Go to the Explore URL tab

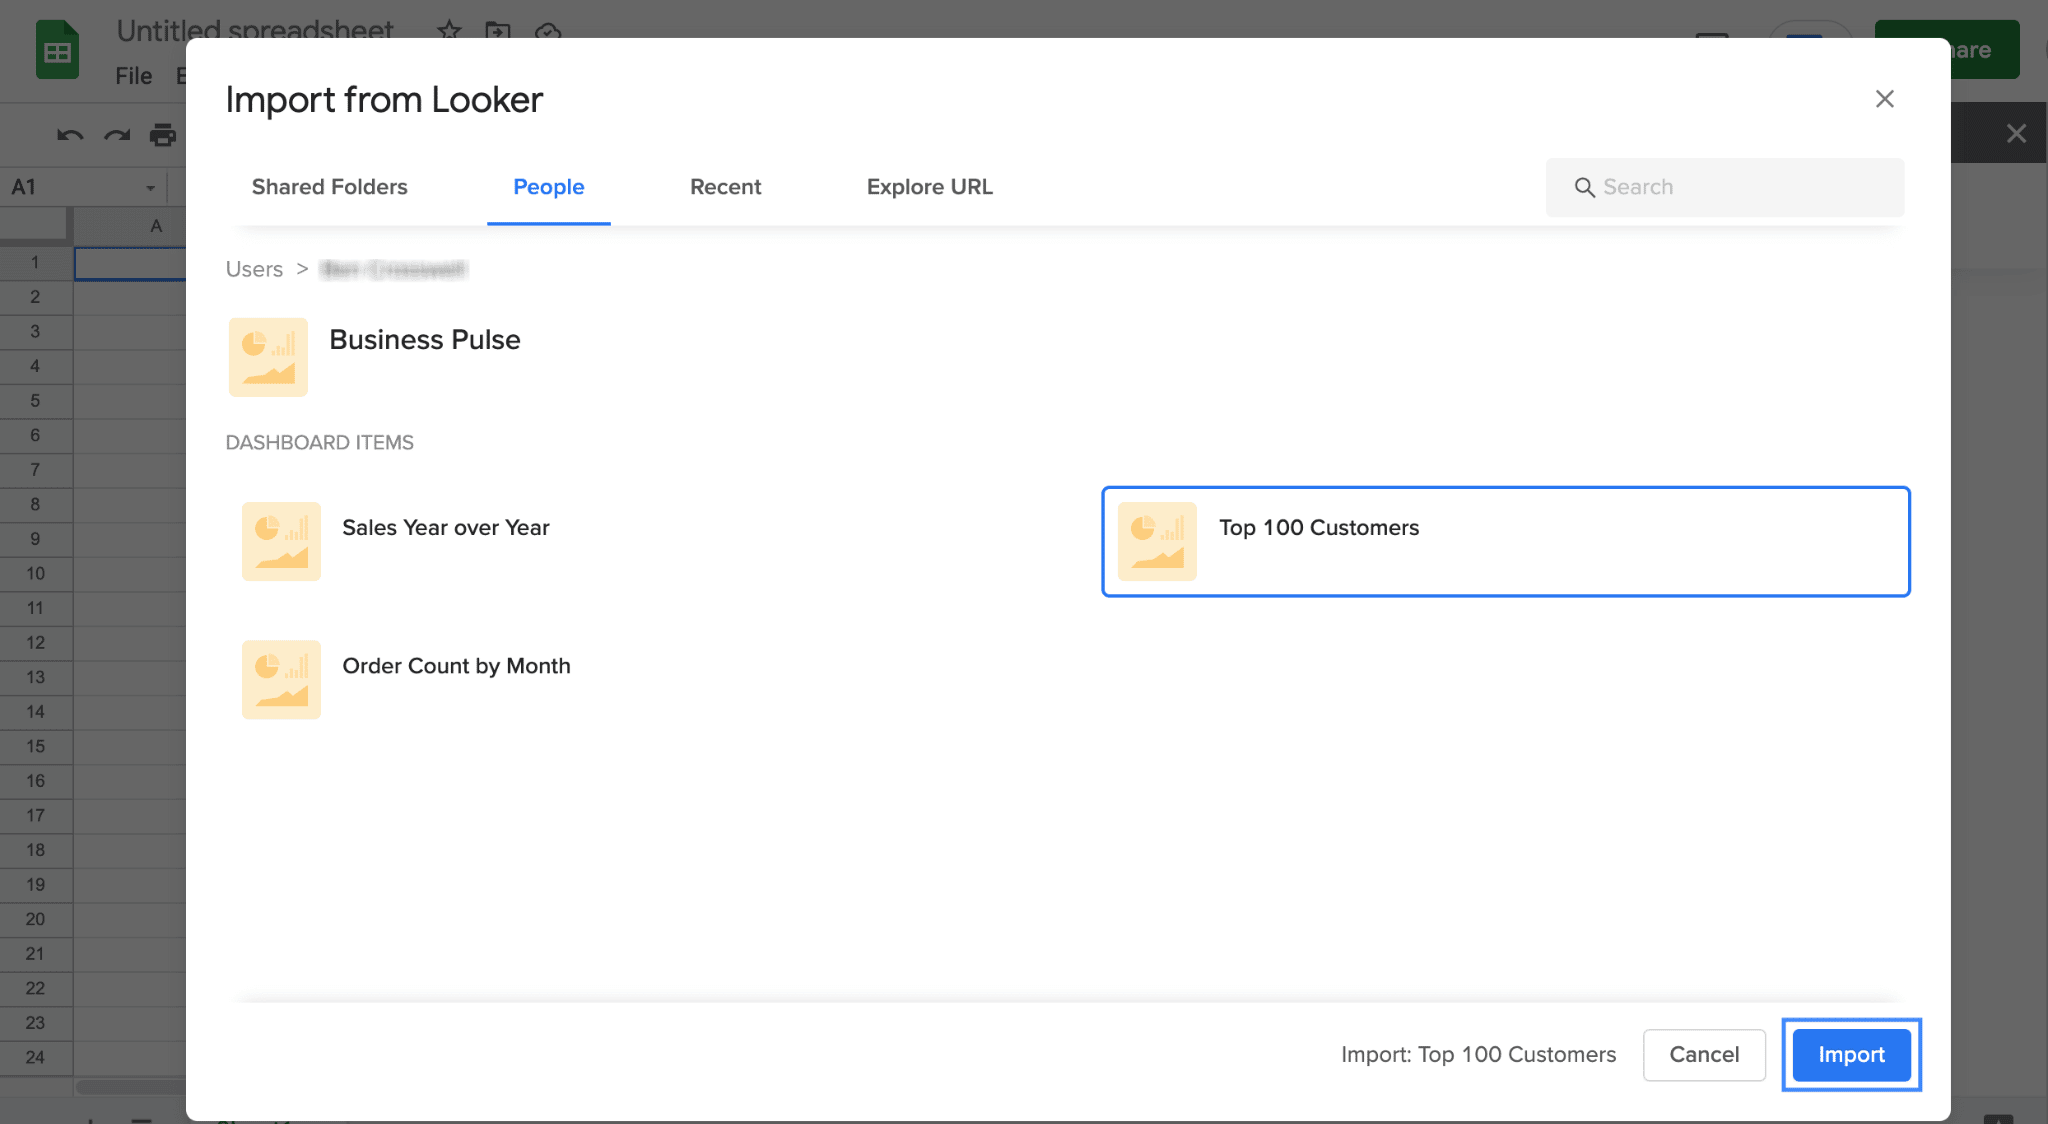pos(929,187)
